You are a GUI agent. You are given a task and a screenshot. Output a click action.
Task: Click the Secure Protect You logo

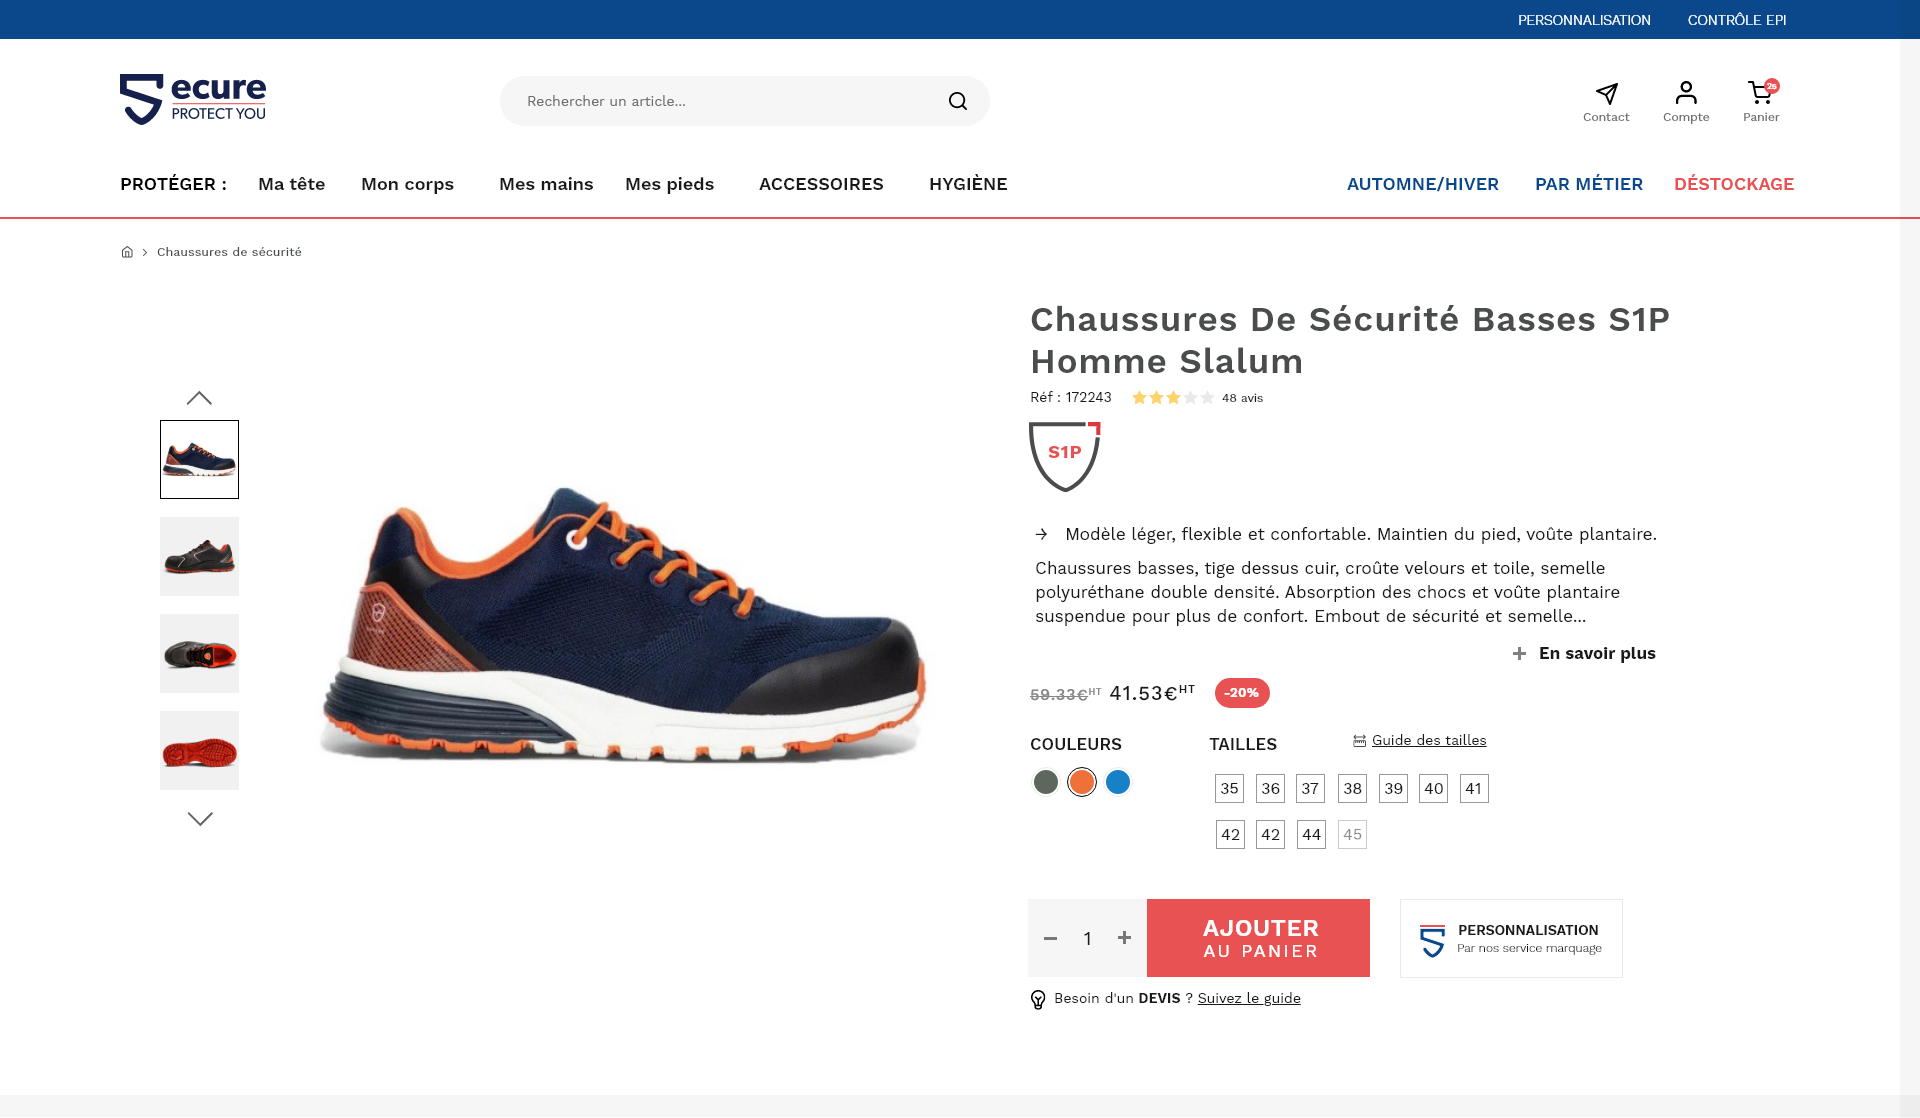pos(193,99)
